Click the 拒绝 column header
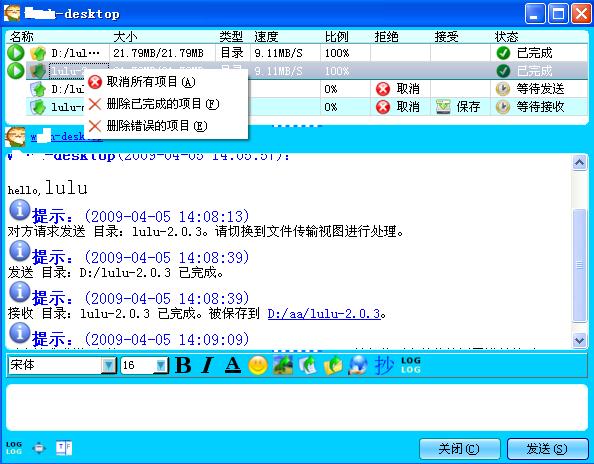Image resolution: width=594 pixels, height=464 pixels. pyautogui.click(x=386, y=37)
